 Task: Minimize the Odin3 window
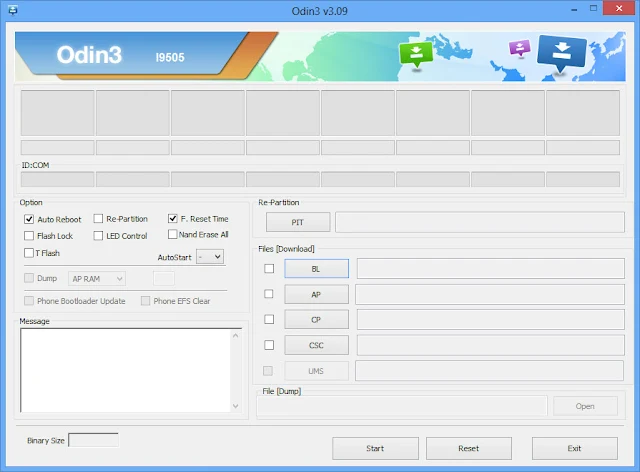pyautogui.click(x=574, y=9)
